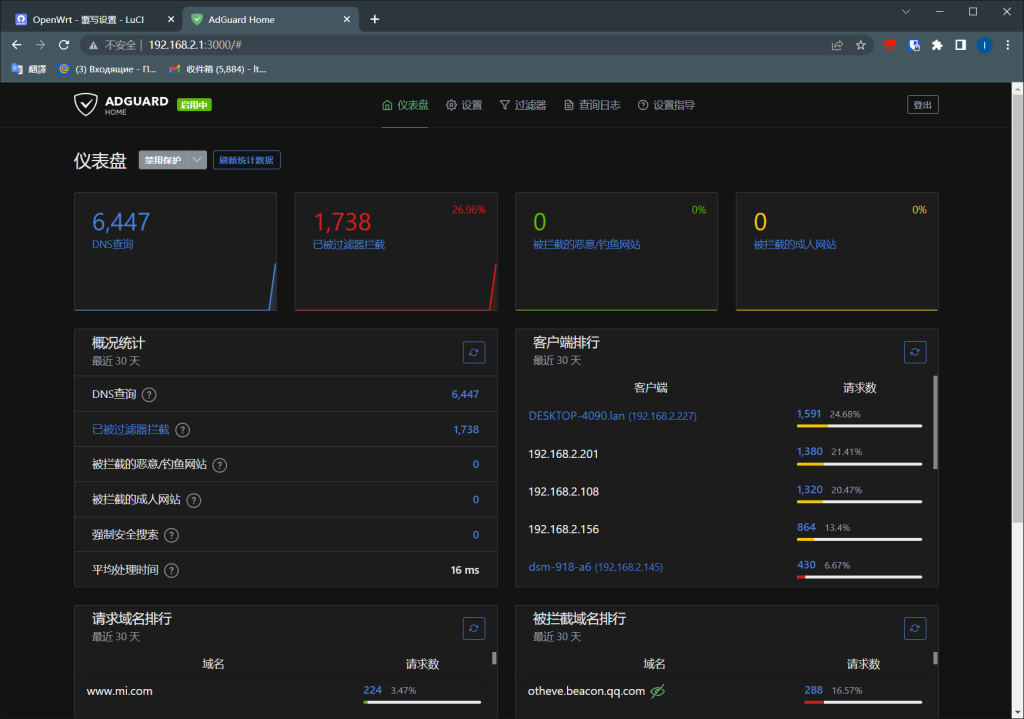Open the 设置 menu in the navigation bar
The height and width of the screenshot is (719, 1024).
click(x=463, y=104)
